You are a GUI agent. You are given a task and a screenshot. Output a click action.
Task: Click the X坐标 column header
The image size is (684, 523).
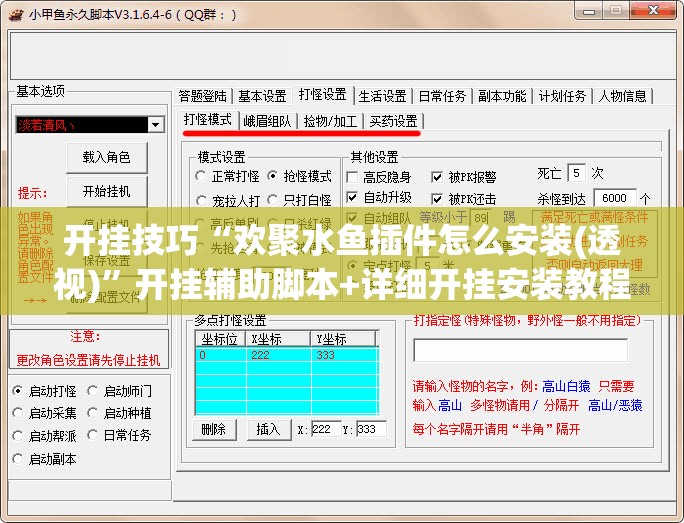pos(278,339)
